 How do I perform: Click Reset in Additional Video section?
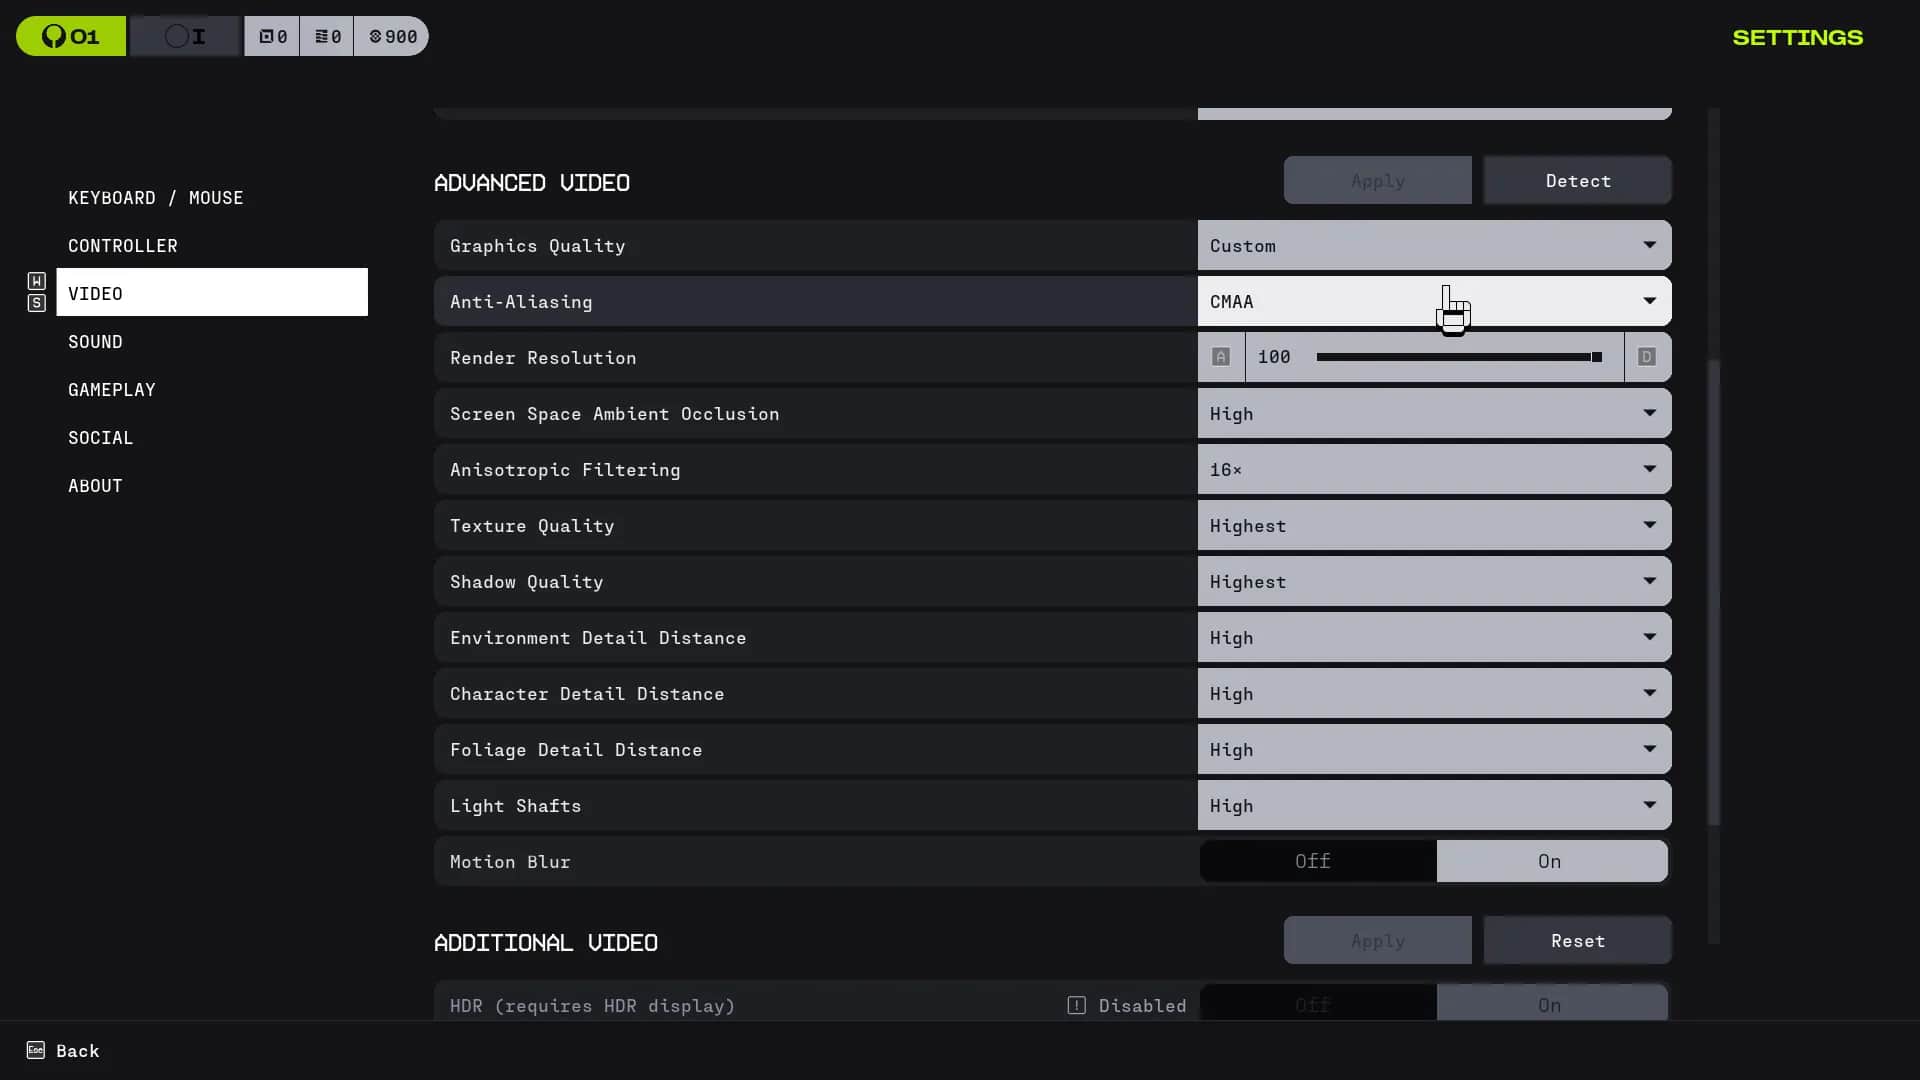(1577, 941)
